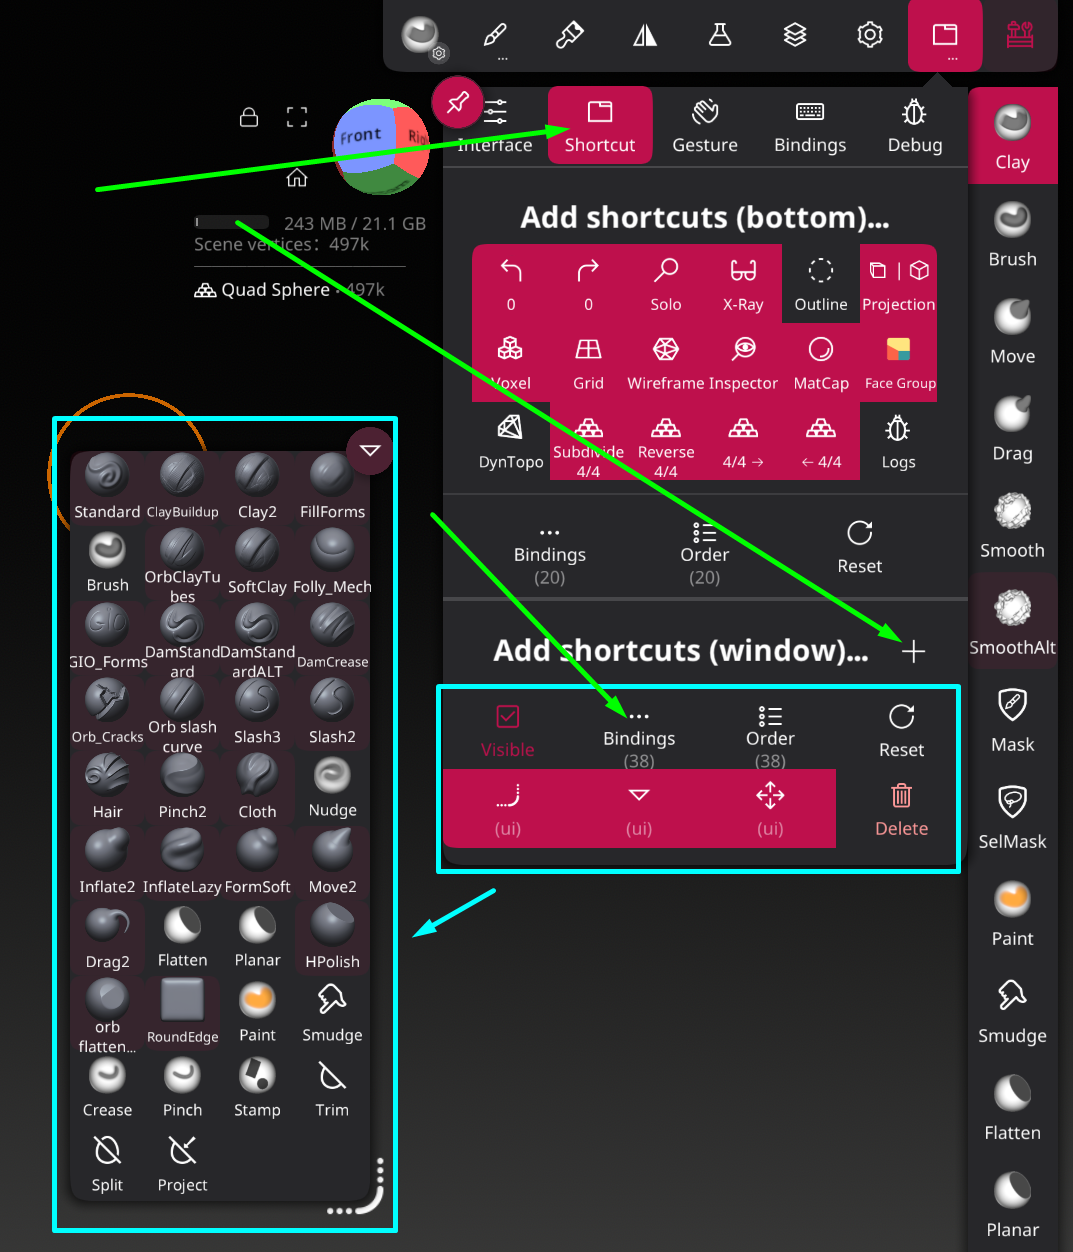Open bottom shortcuts Order (20) list
The height and width of the screenshot is (1252, 1073).
pos(704,553)
